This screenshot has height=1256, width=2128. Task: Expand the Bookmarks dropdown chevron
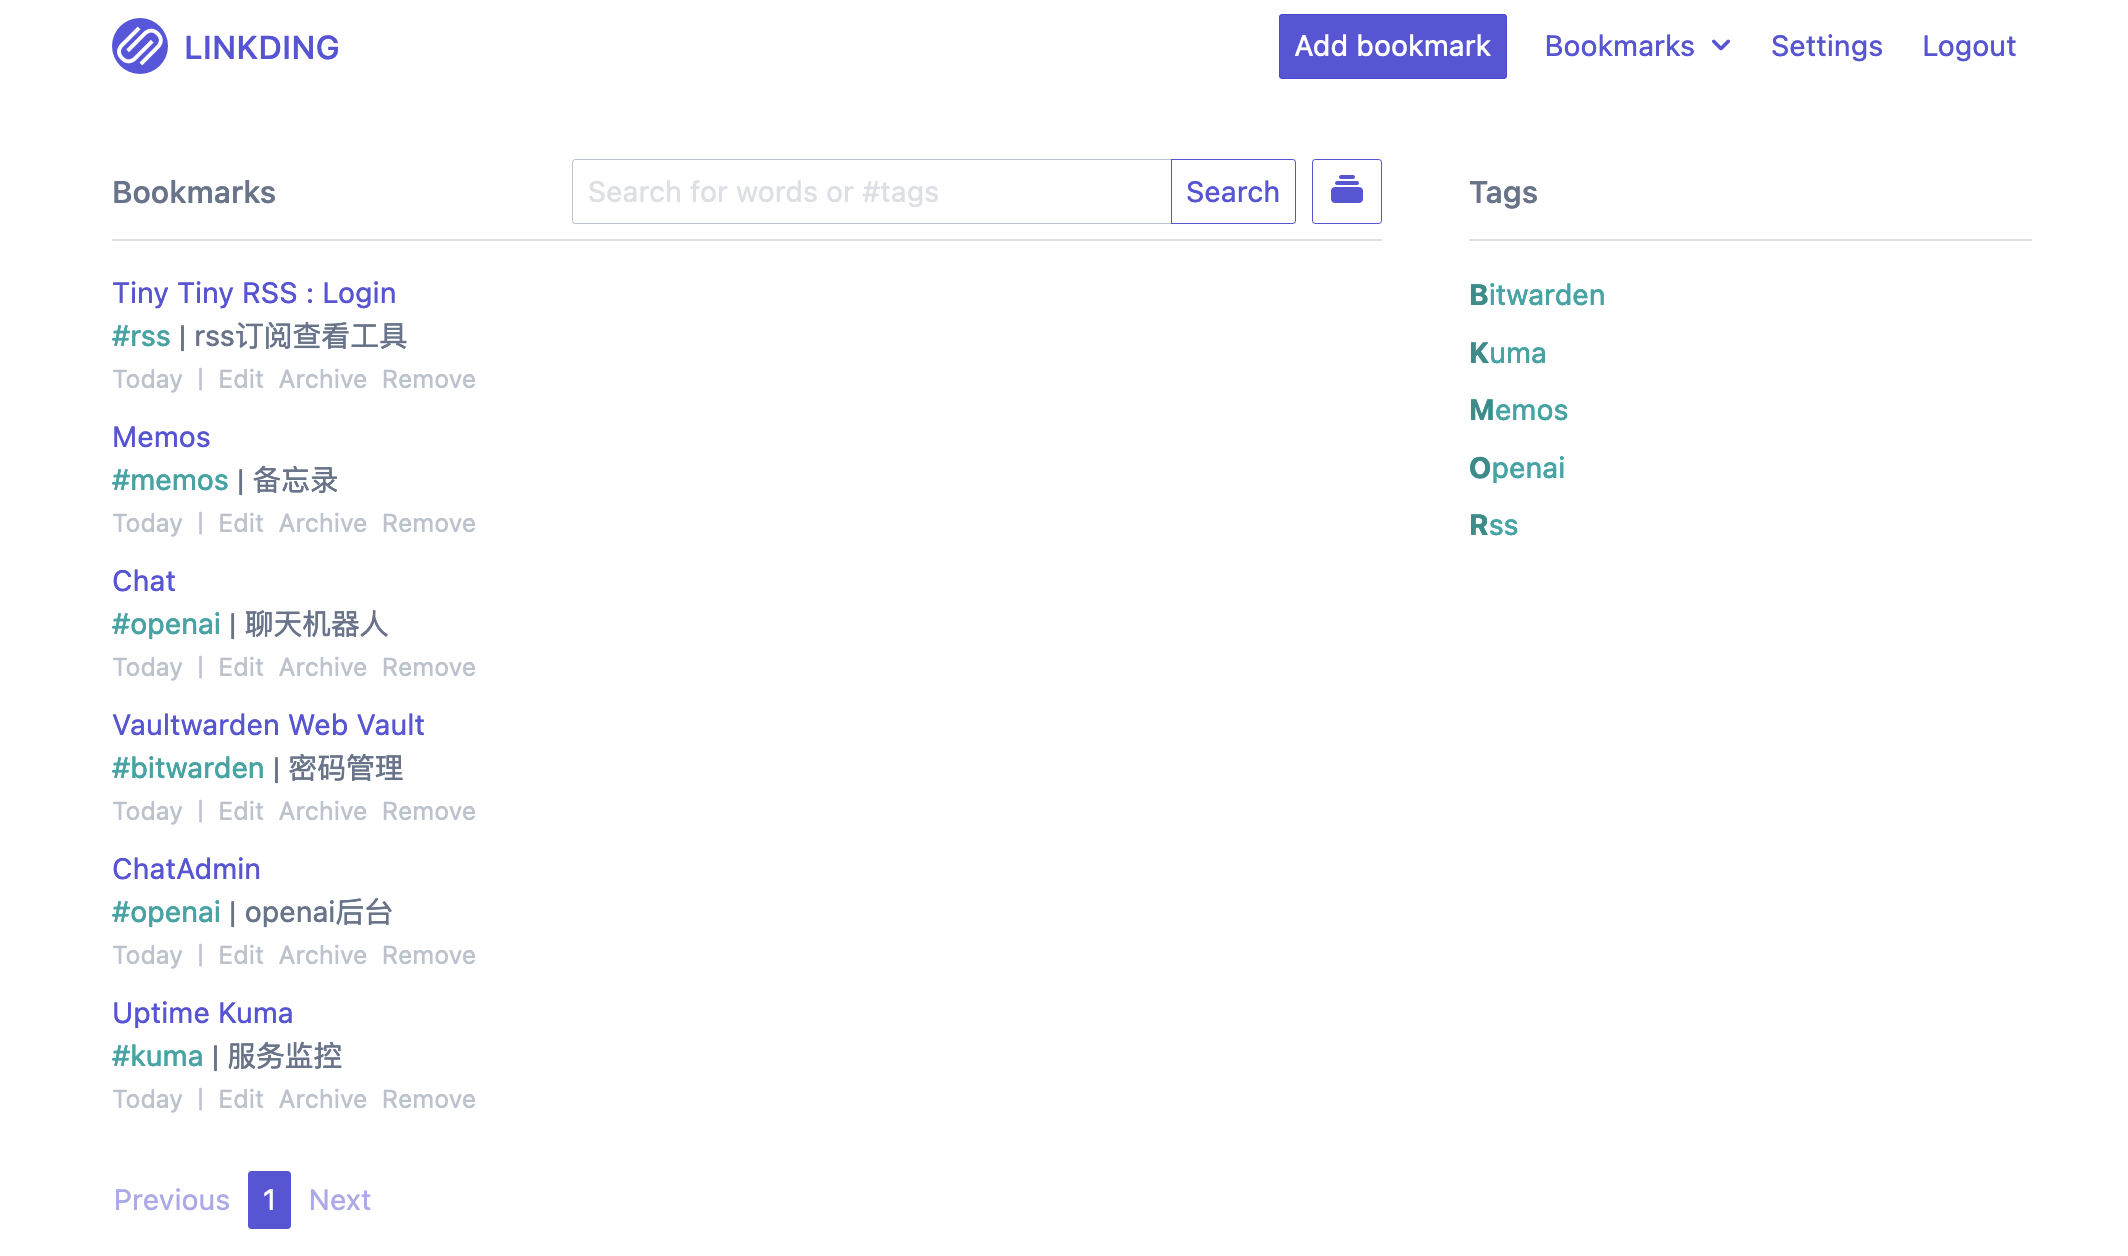[x=1721, y=46]
